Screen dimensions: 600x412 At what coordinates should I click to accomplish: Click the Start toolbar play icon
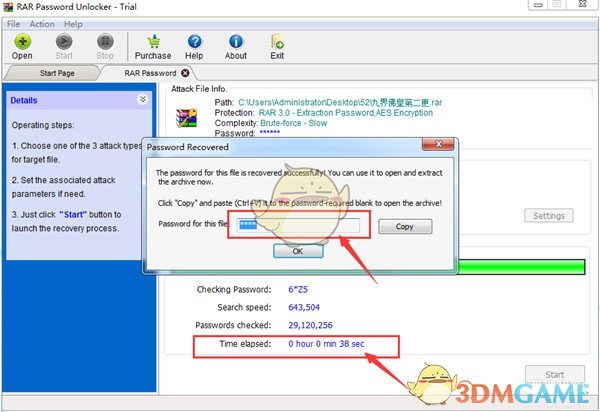64,42
